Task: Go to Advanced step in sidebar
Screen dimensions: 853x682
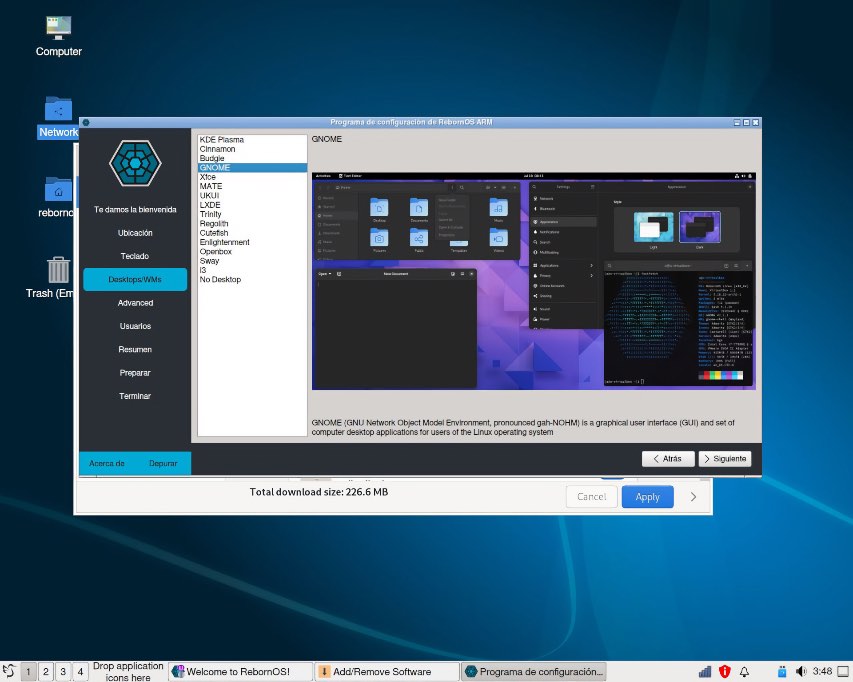Action: coord(135,303)
